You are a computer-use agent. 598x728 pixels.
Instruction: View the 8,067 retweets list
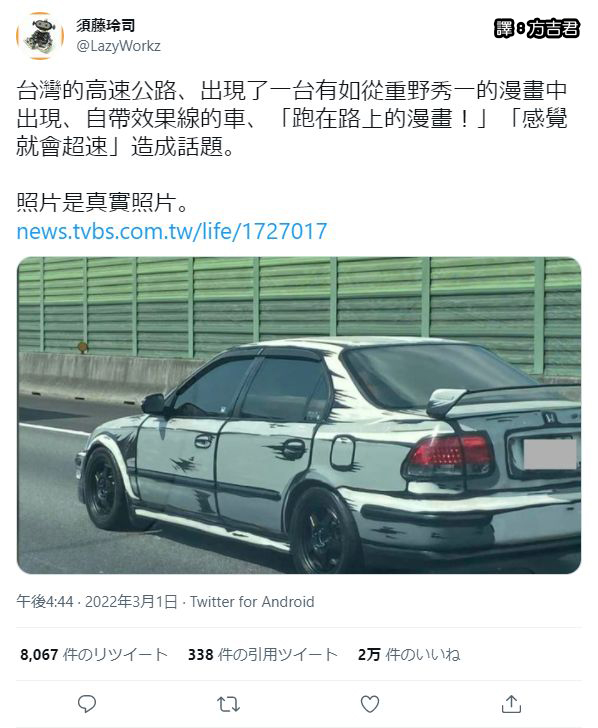94,655
